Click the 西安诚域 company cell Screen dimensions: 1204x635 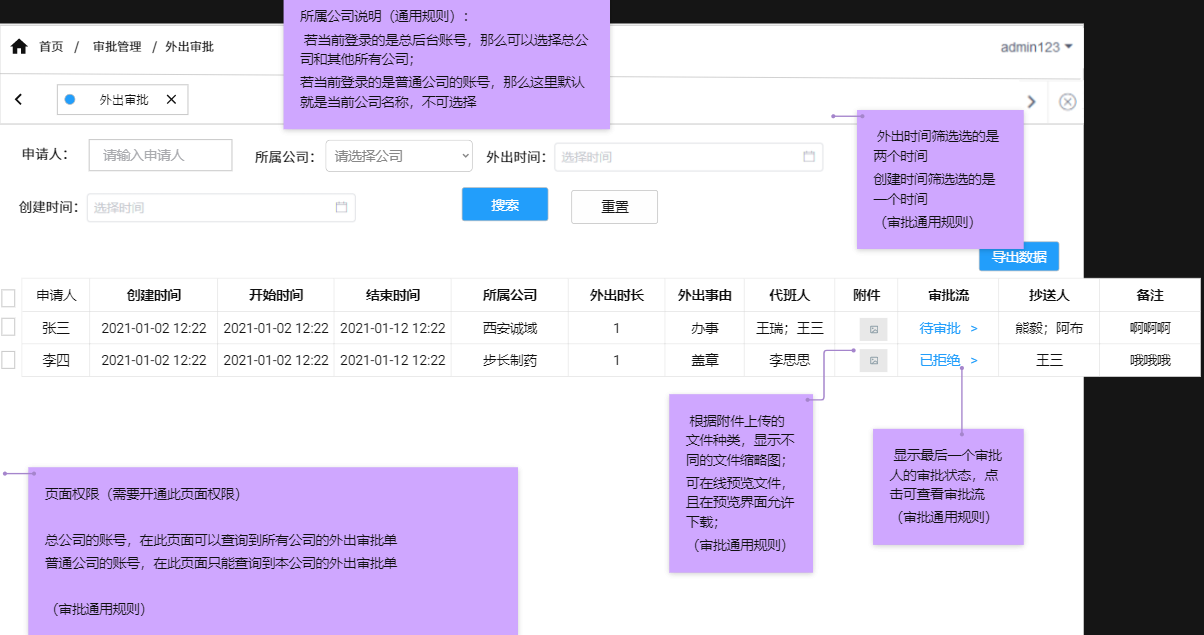[510, 328]
